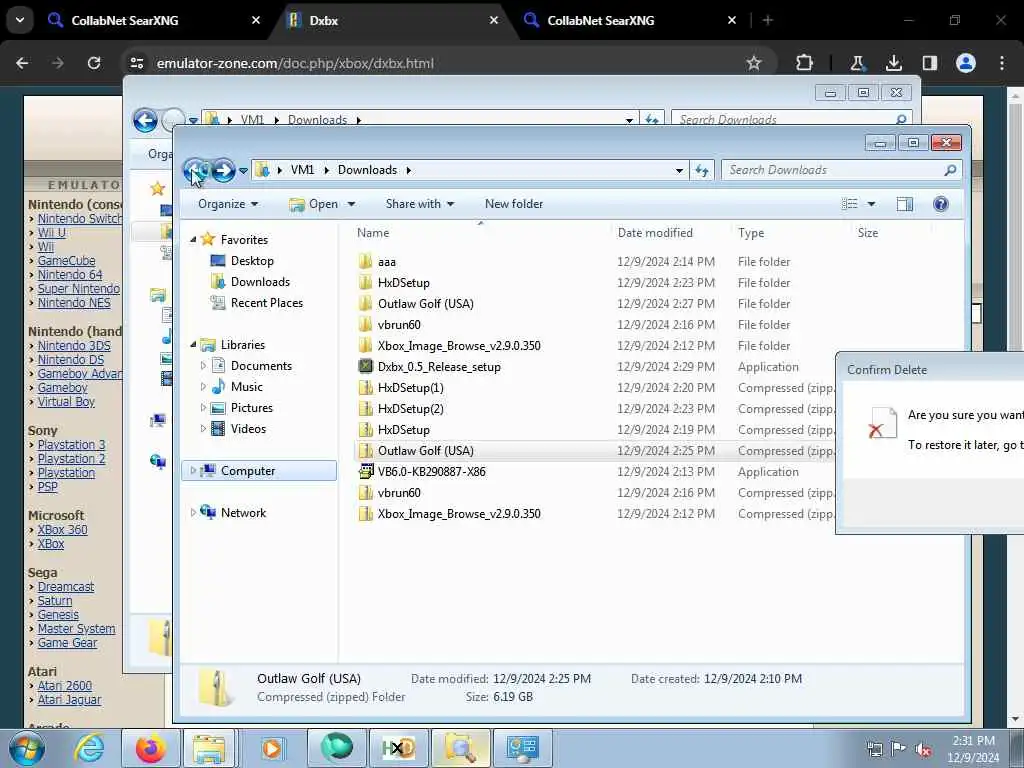Open HxD icon in taskbar
The image size is (1024, 768).
coord(398,748)
